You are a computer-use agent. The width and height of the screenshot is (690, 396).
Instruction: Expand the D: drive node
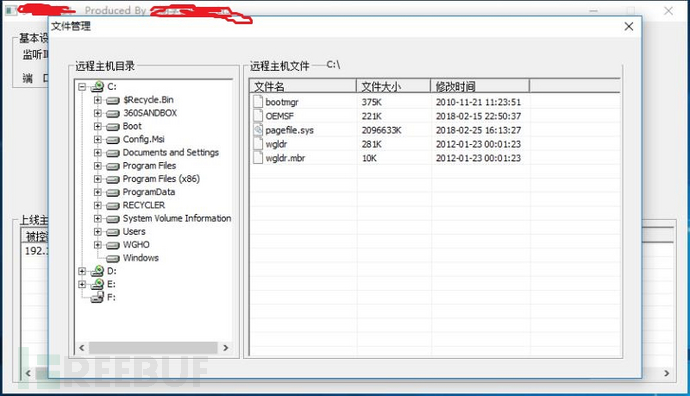[x=82, y=271]
